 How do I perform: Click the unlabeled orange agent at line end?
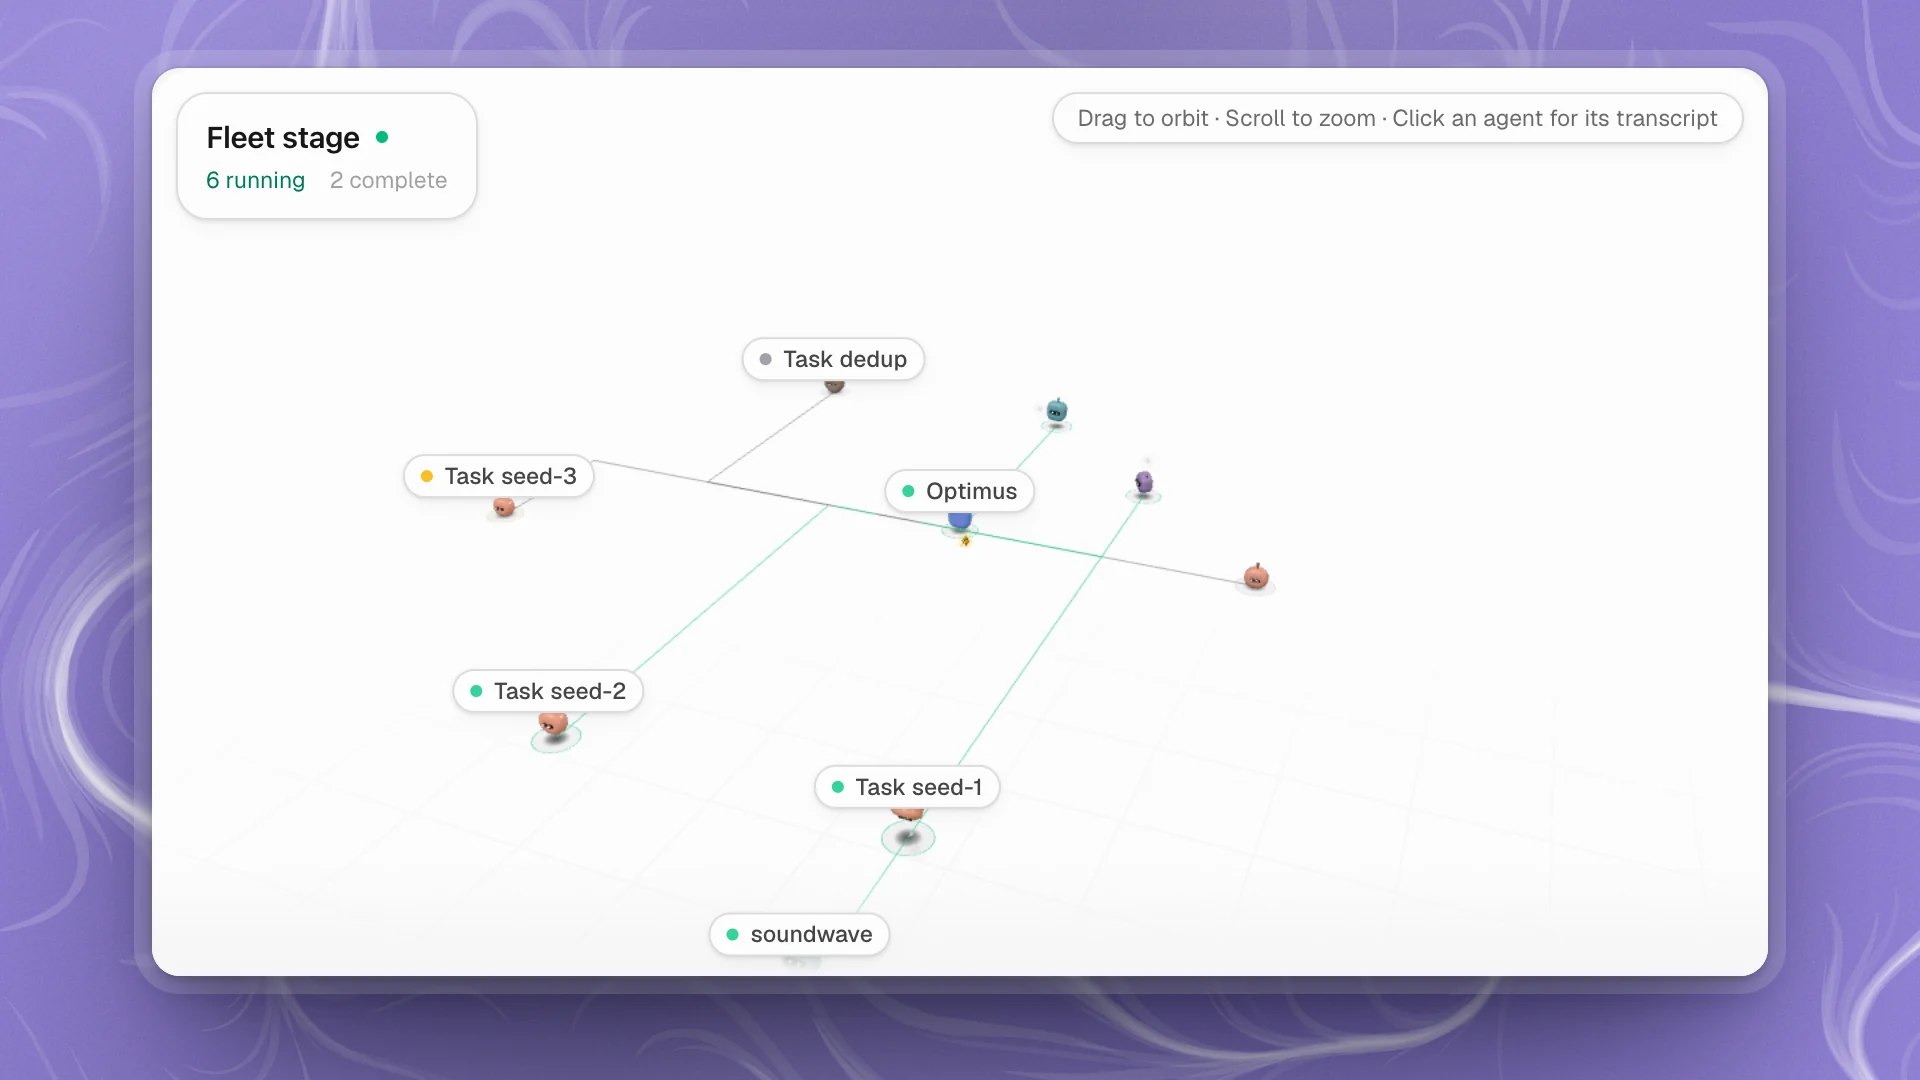1256,576
